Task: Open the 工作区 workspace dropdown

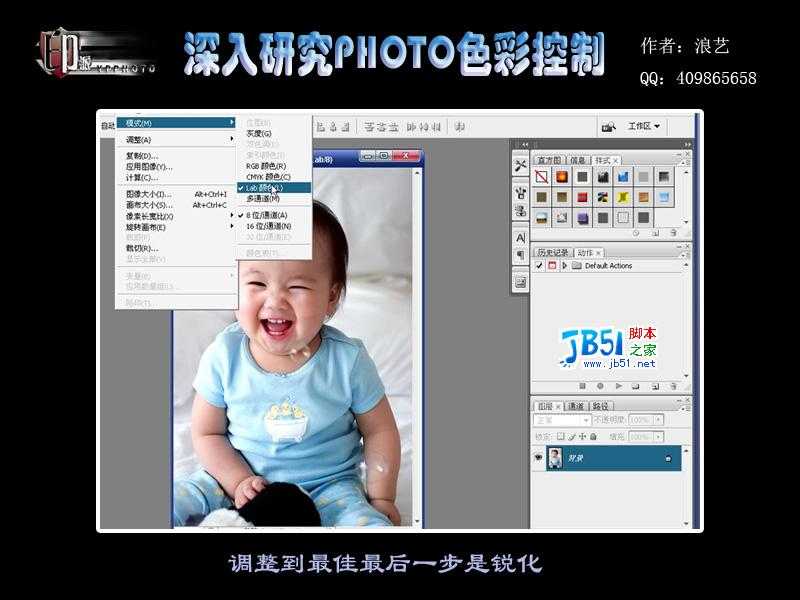Action: pyautogui.click(x=643, y=126)
